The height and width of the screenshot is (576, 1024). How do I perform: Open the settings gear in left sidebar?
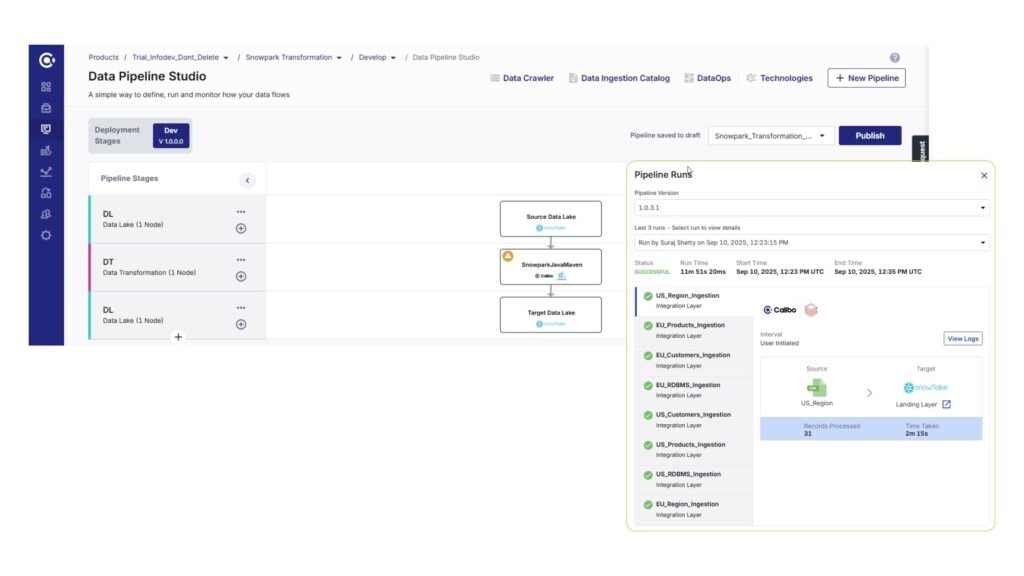coord(46,236)
